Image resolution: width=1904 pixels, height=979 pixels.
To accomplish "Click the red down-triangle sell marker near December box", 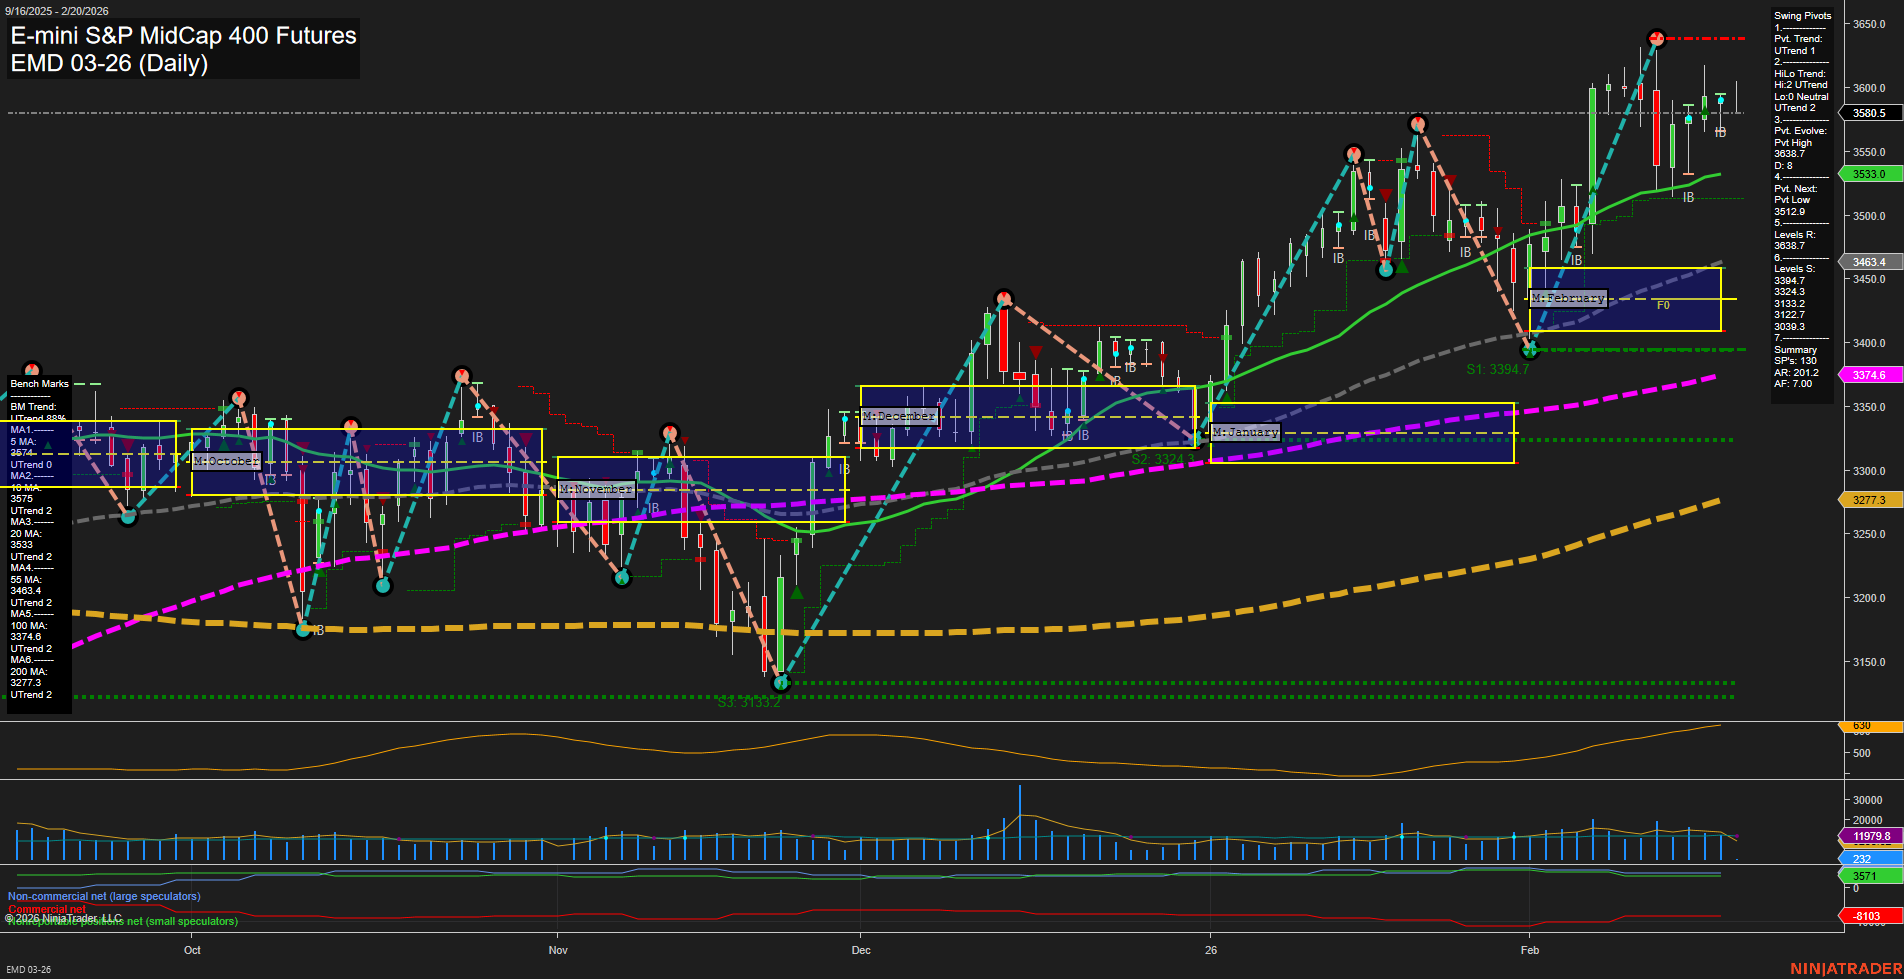I will coord(1035,350).
